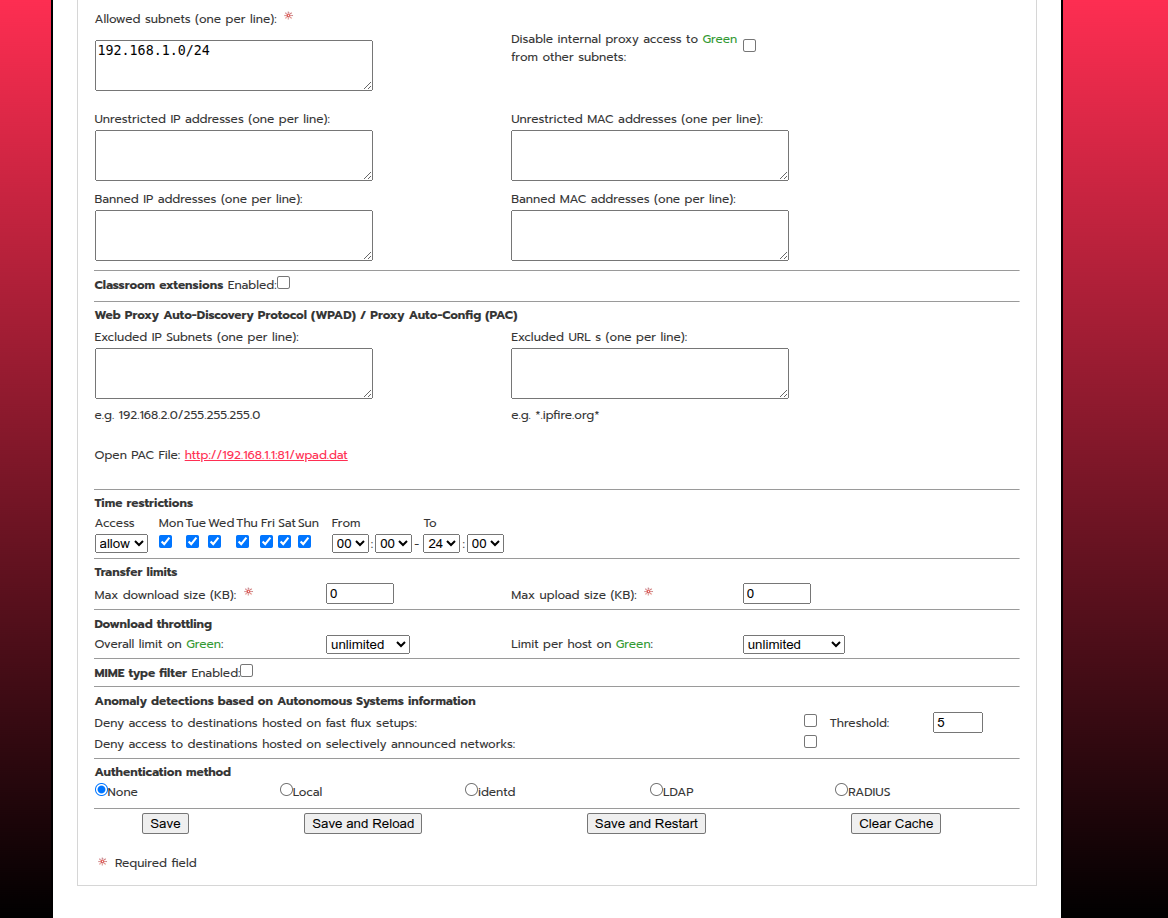Click the Clear Cache button
Viewport: 1168px width, 918px height.
895,823
